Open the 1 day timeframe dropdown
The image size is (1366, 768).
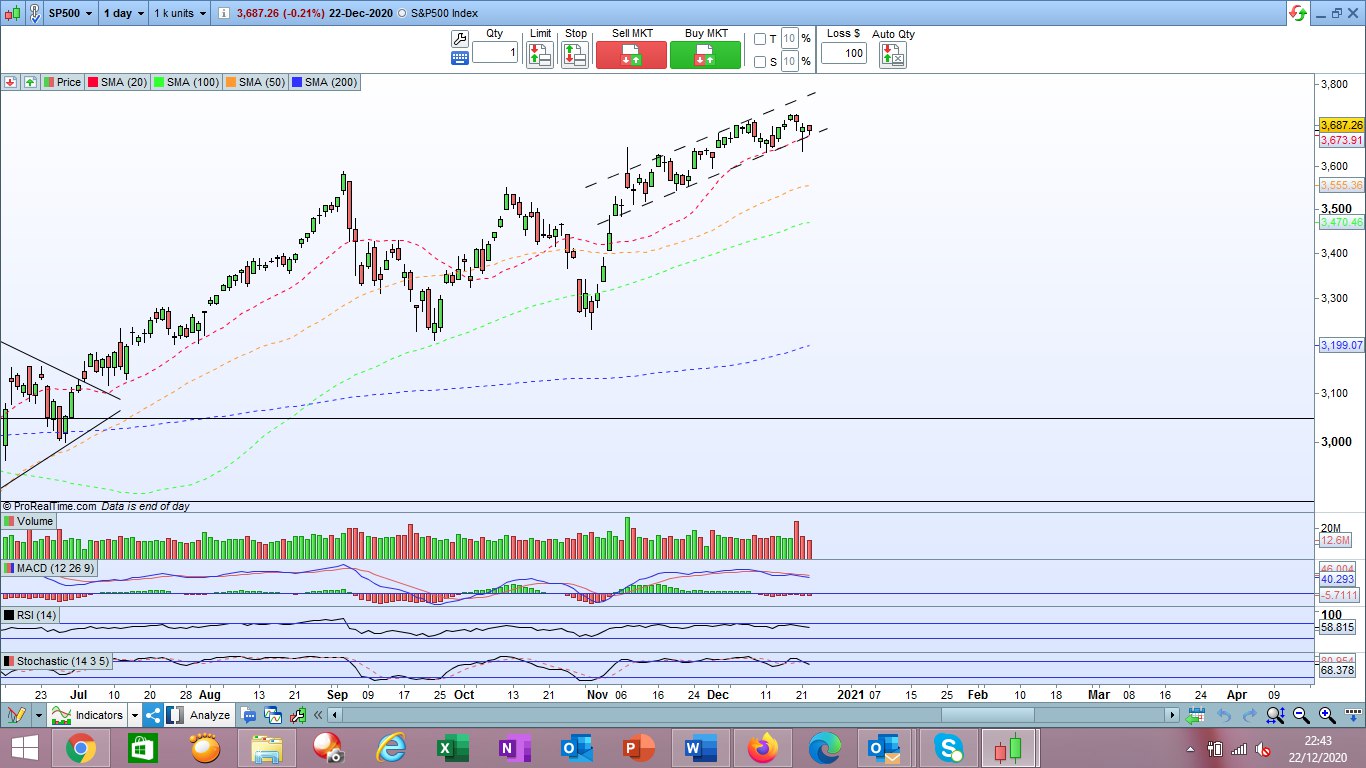125,14
